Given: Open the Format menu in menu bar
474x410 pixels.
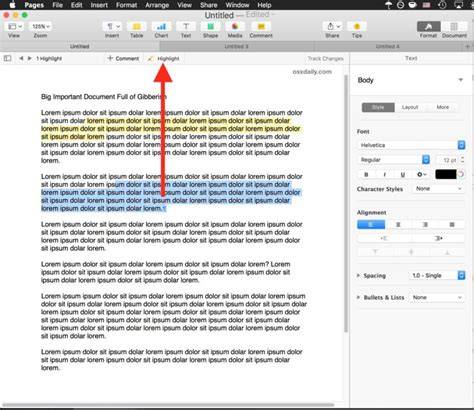Looking at the screenshot, I should (126, 5).
